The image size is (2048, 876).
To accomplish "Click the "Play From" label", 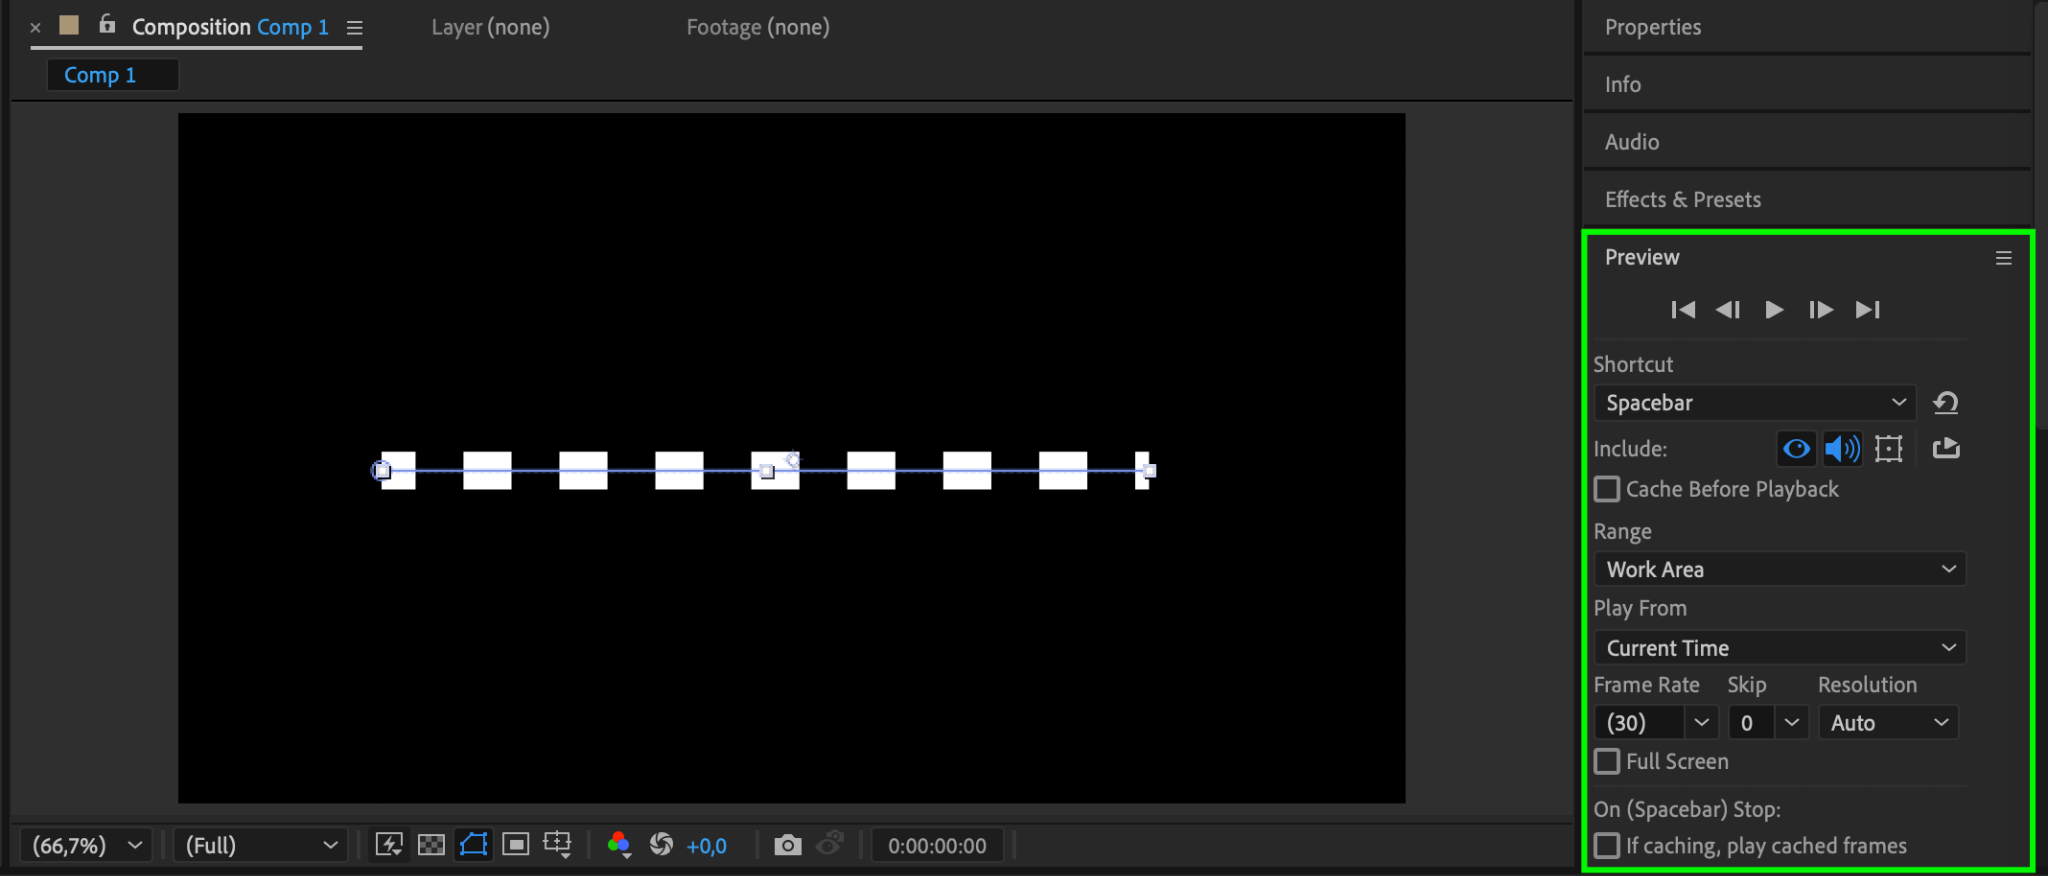I will point(1640,608).
